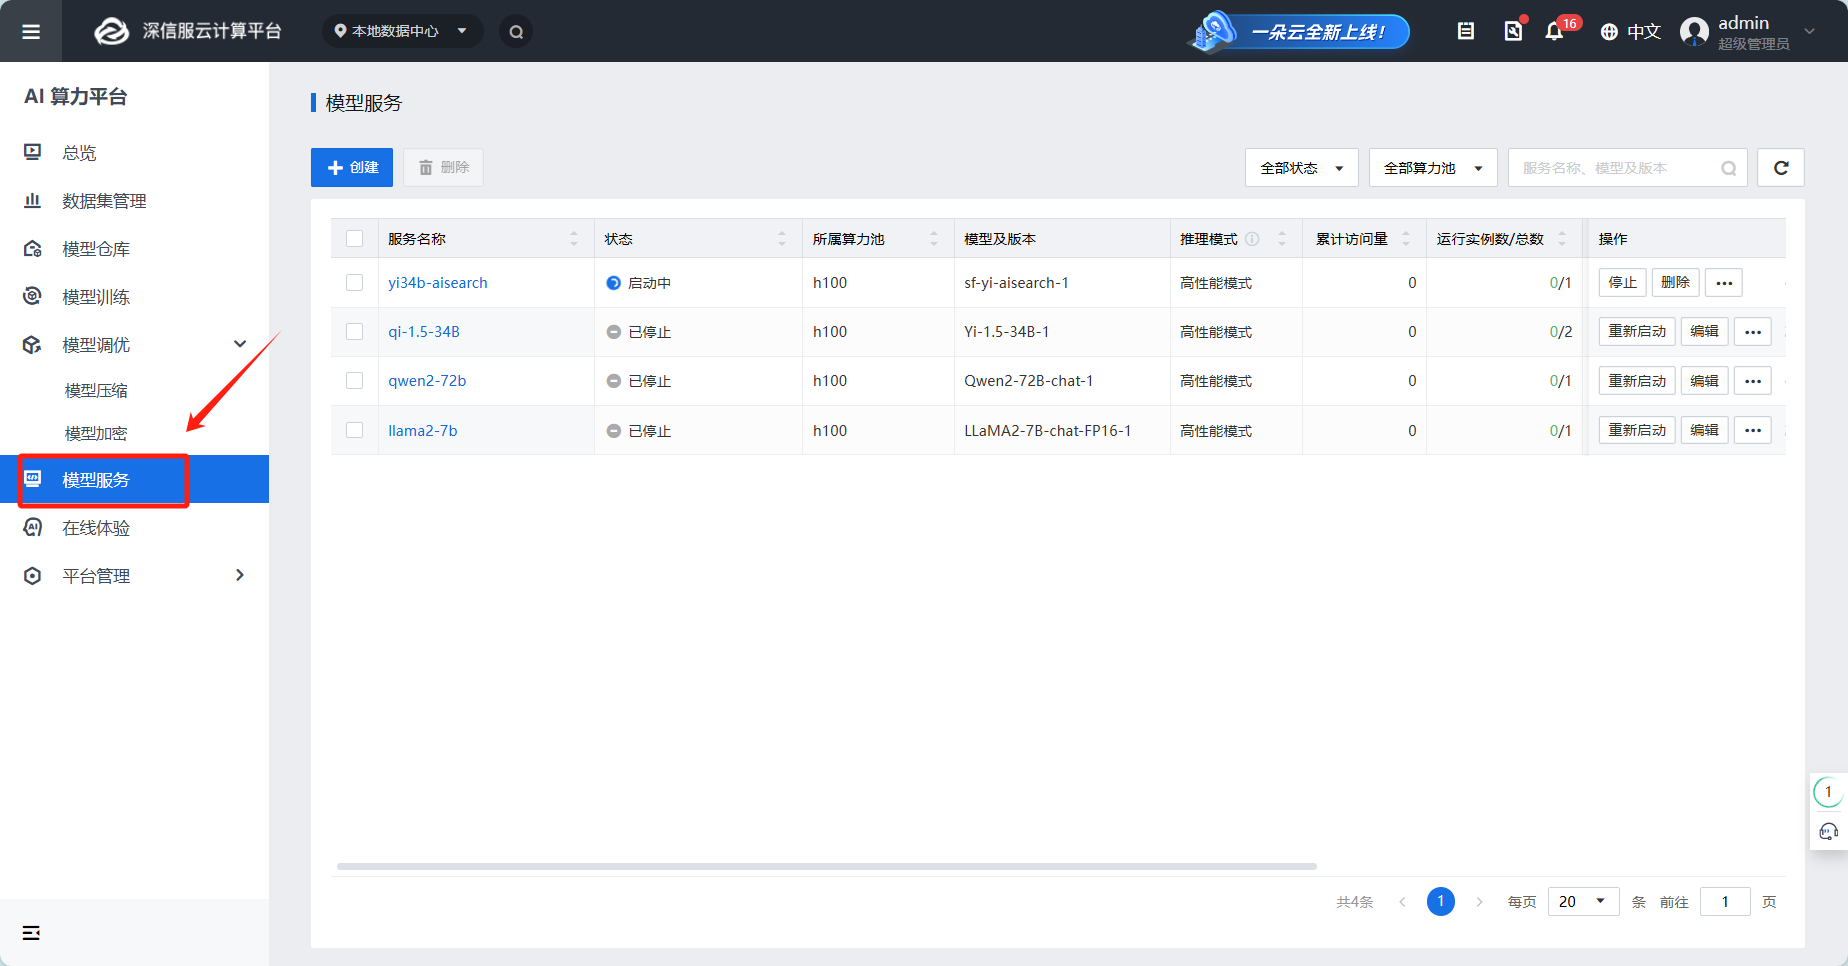Image resolution: width=1848 pixels, height=966 pixels.
Task: Switch language with the 中文 label
Action: 1644,32
